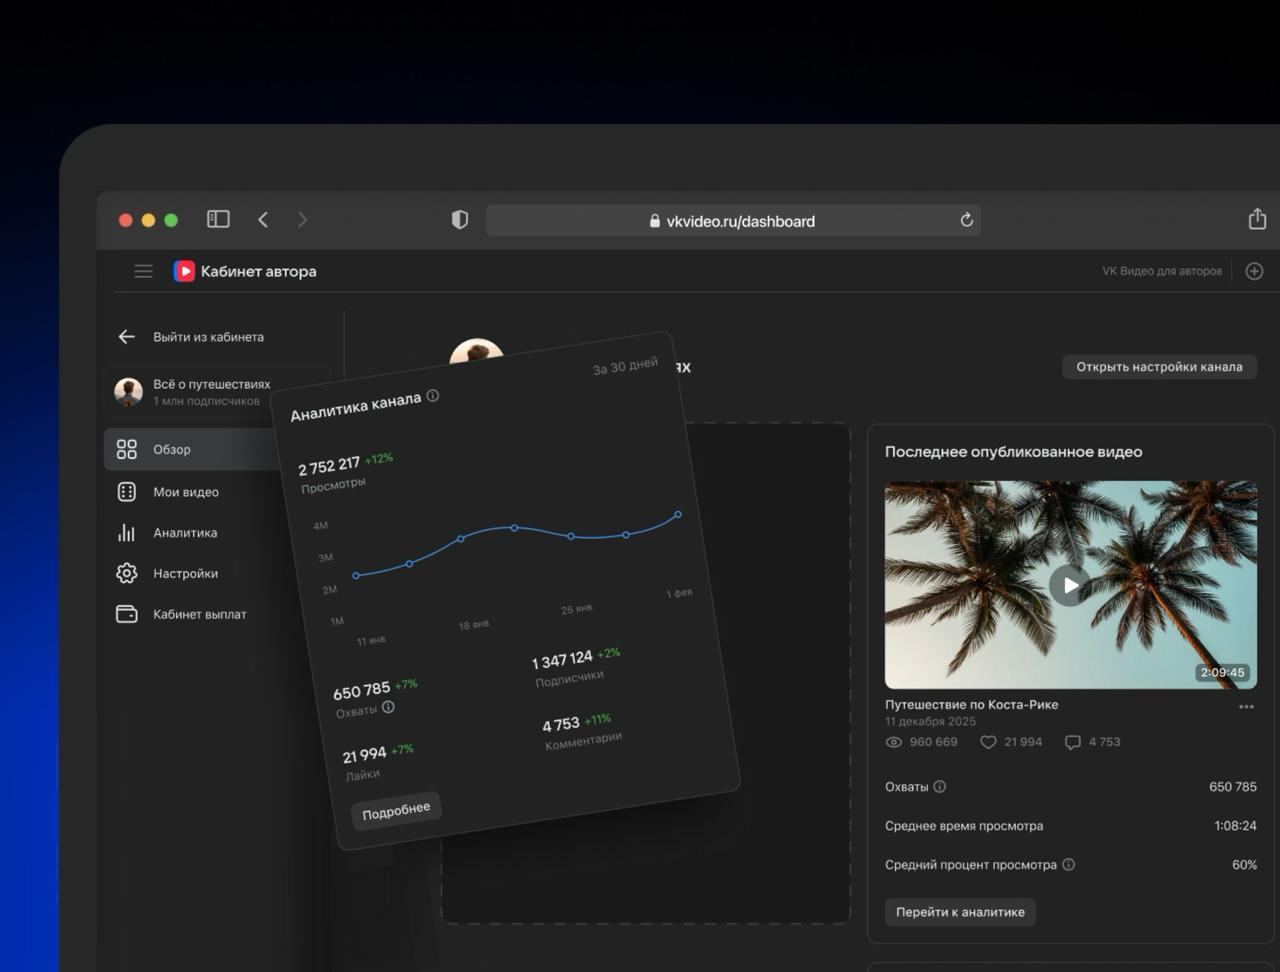Viewport: 1280px width, 972px height.
Task: Open the Safari share icon
Action: 1257,219
